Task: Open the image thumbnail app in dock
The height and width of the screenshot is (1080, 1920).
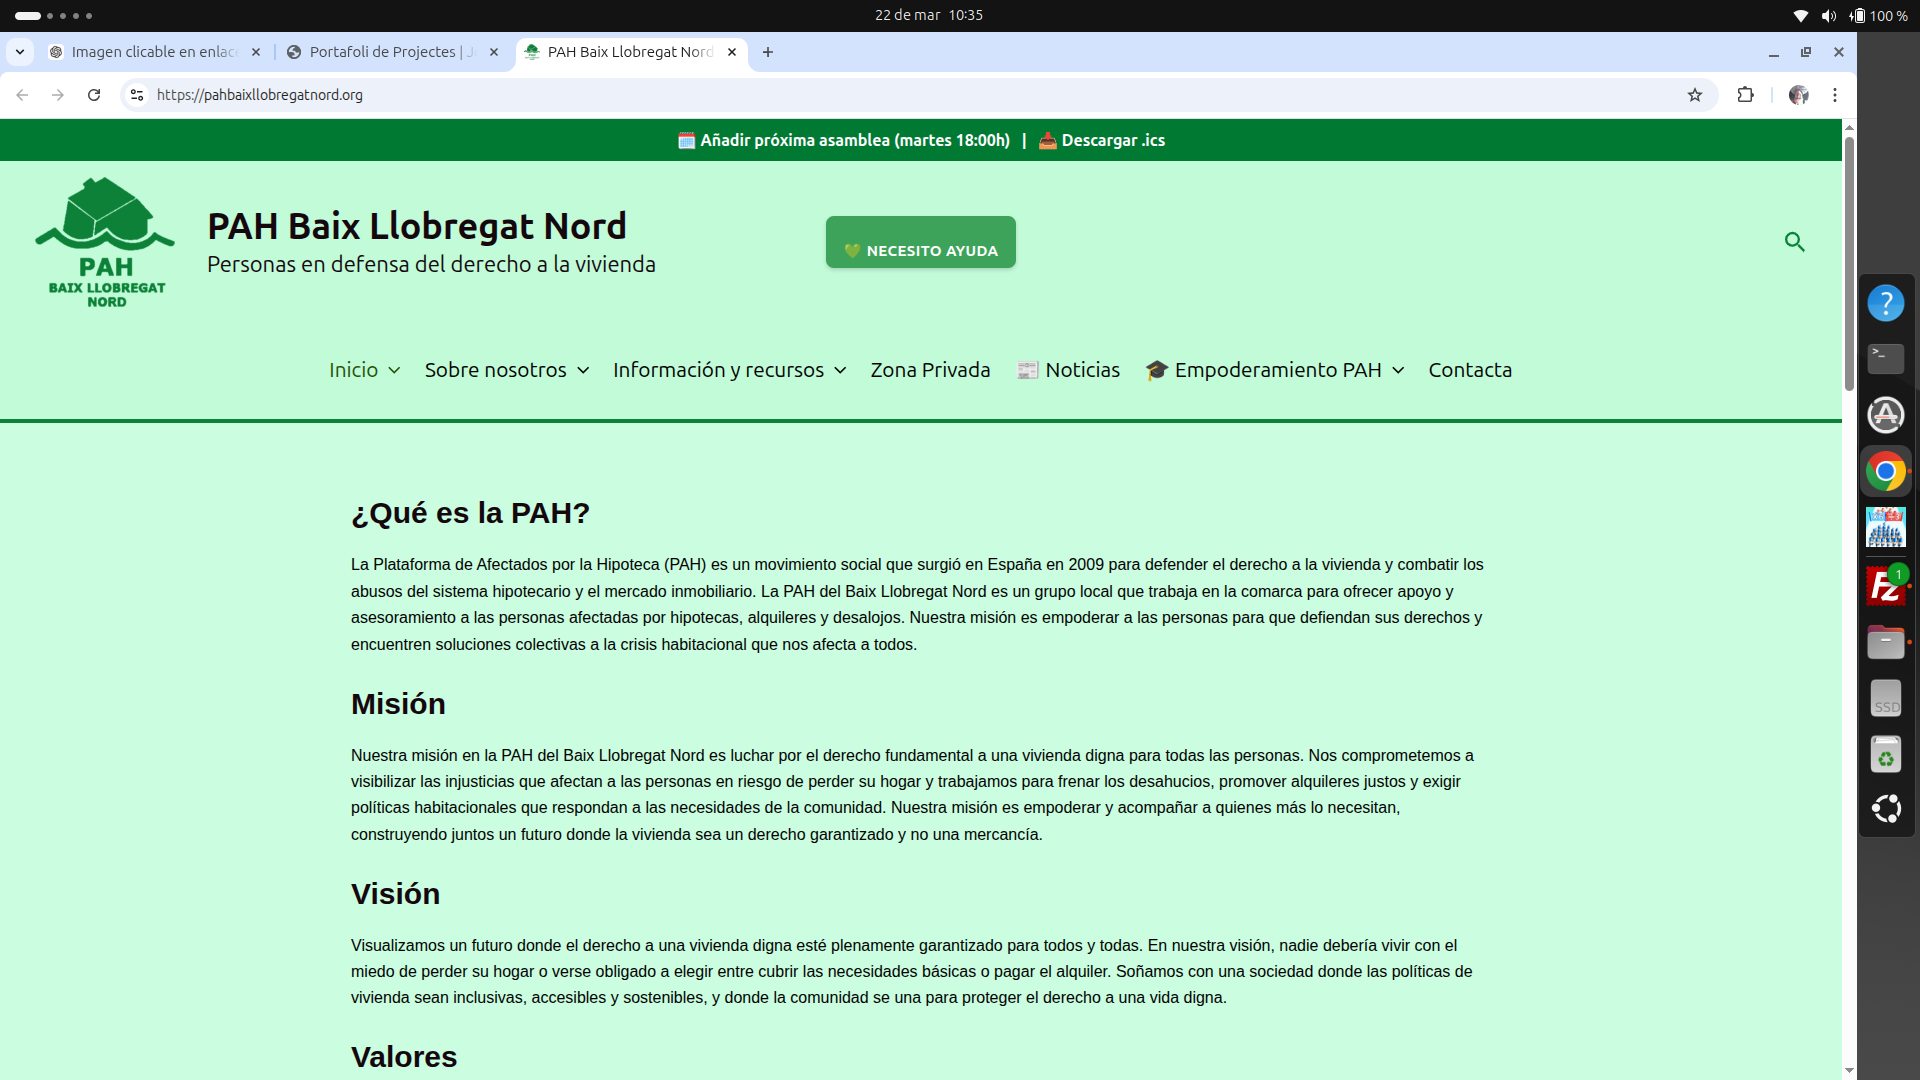Action: click(1886, 528)
